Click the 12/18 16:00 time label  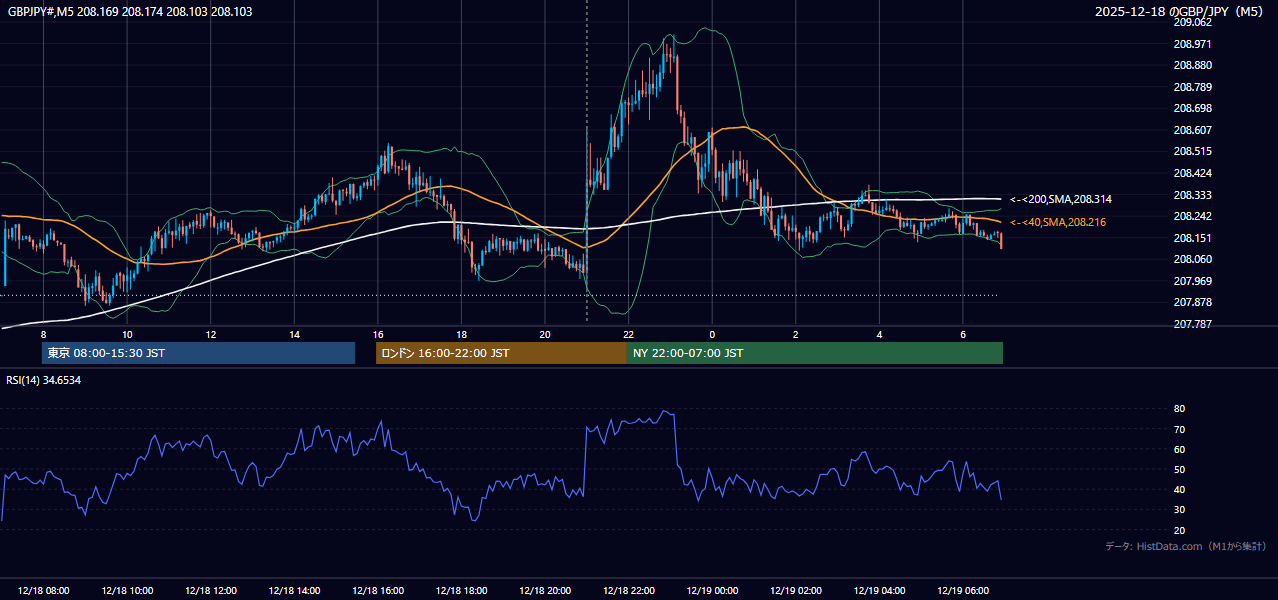(x=378, y=591)
